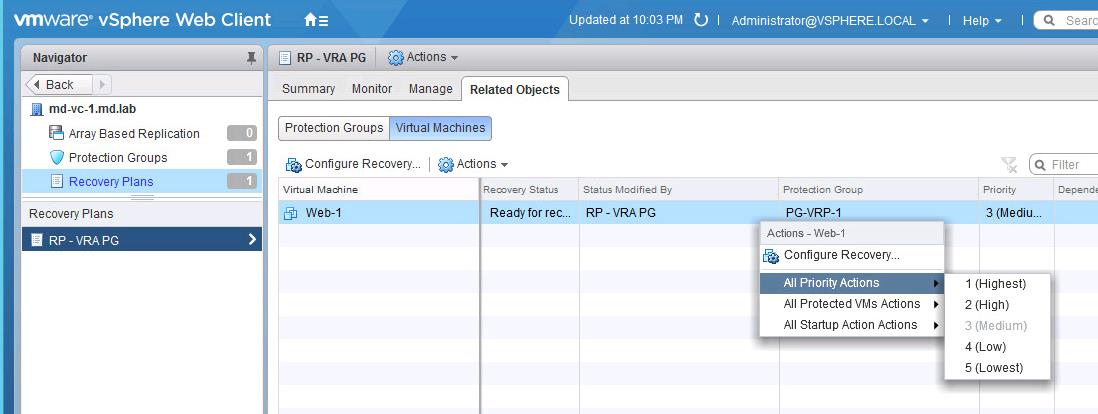Screen dimensions: 1098x414
Task: Click the search magnifier icon
Action: tap(1049, 20)
